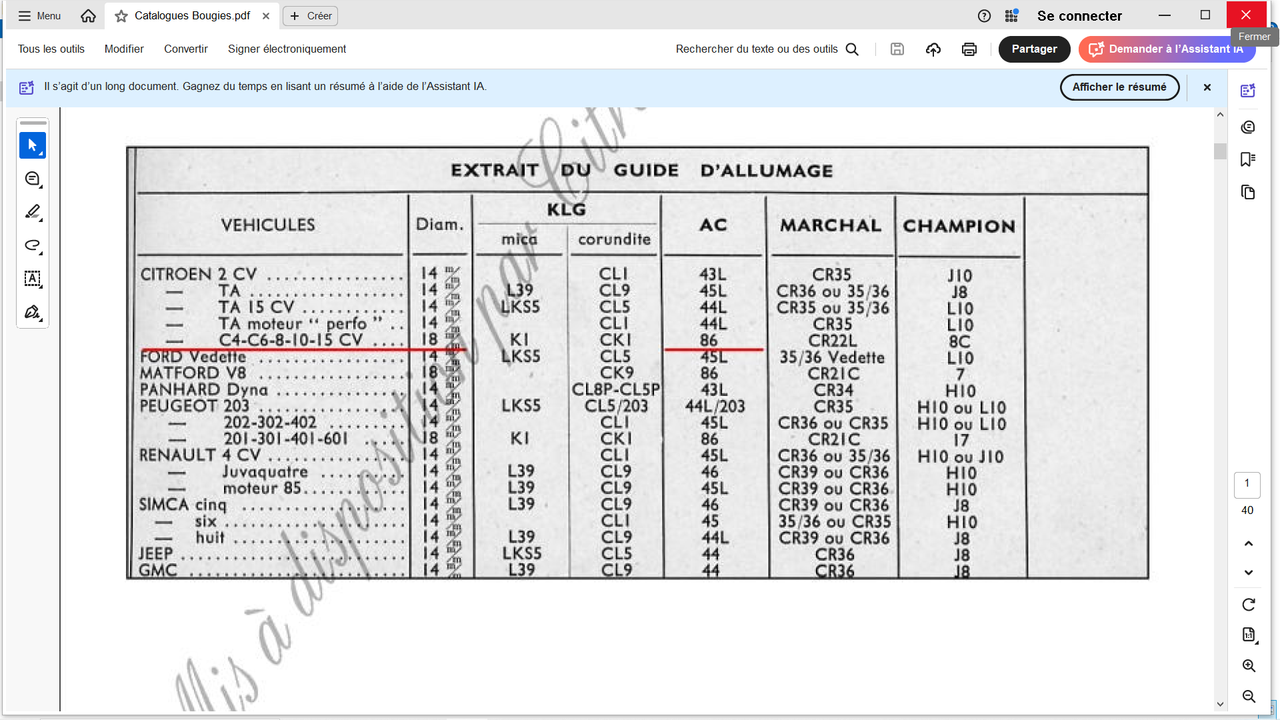The width and height of the screenshot is (1280, 720).
Task: Click Demander à l'Assistant IA button
Action: tap(1166, 49)
